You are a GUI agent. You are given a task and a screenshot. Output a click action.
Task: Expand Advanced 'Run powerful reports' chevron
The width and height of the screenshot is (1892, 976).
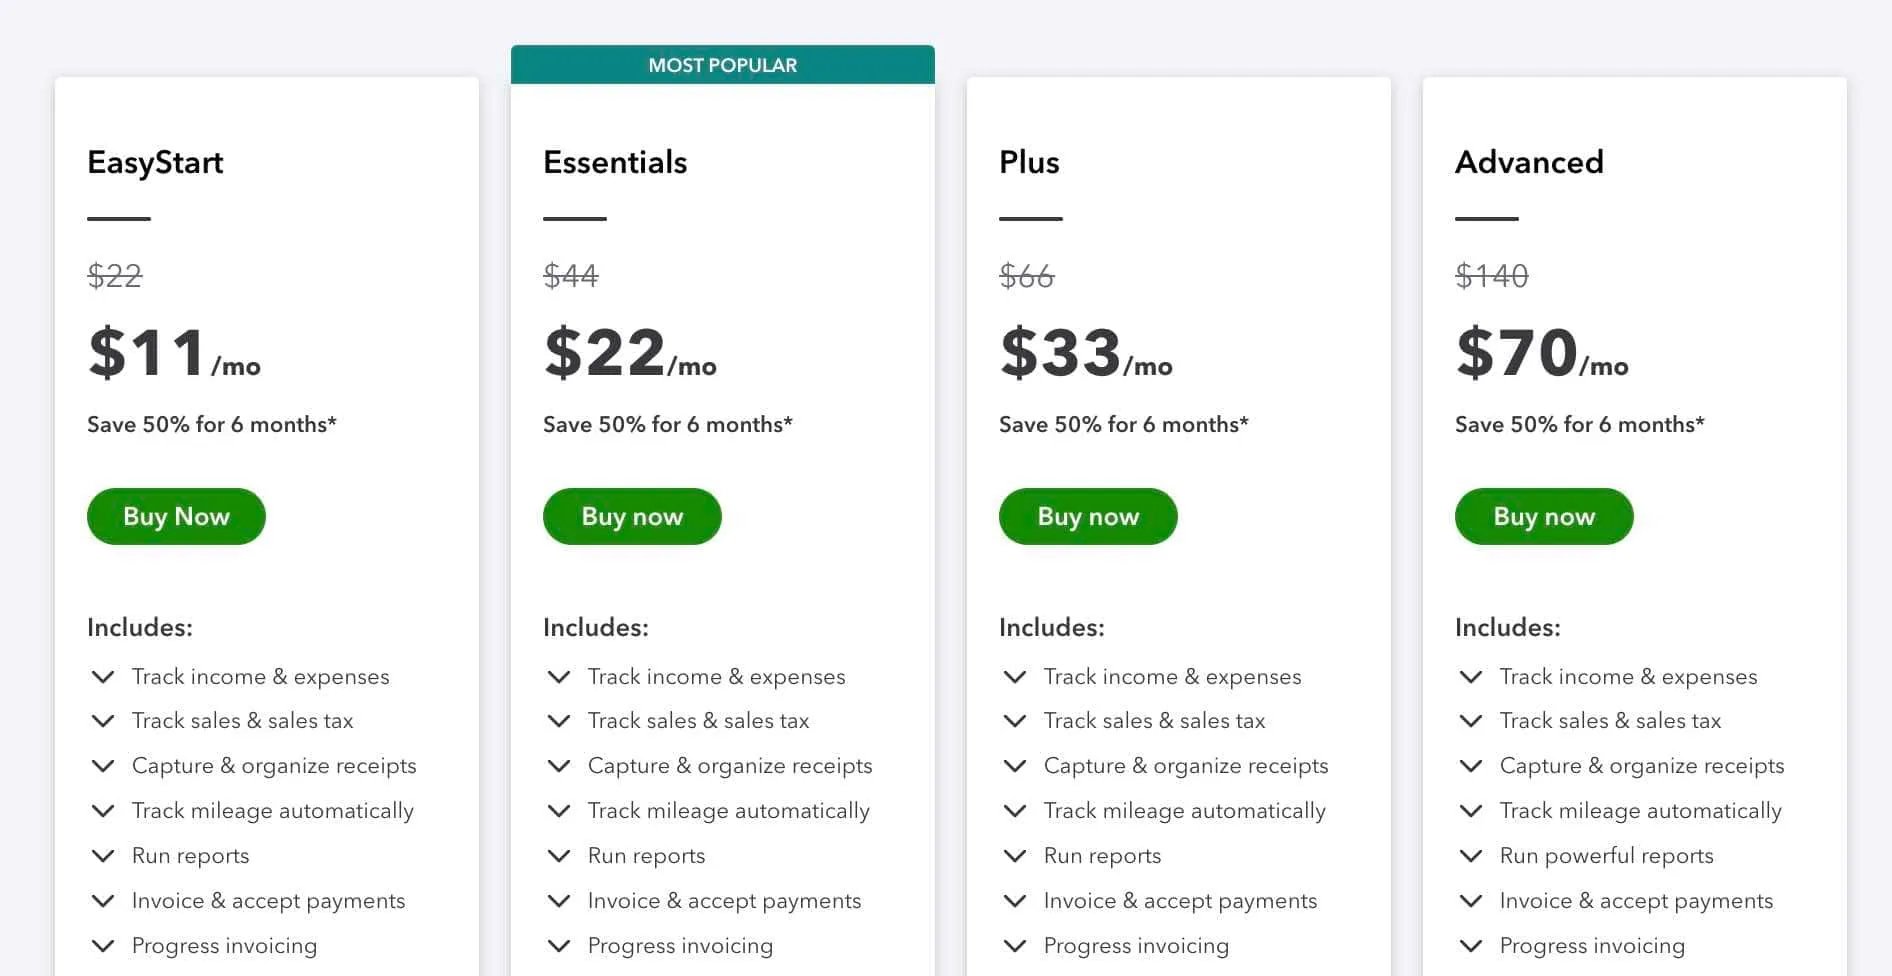point(1470,856)
